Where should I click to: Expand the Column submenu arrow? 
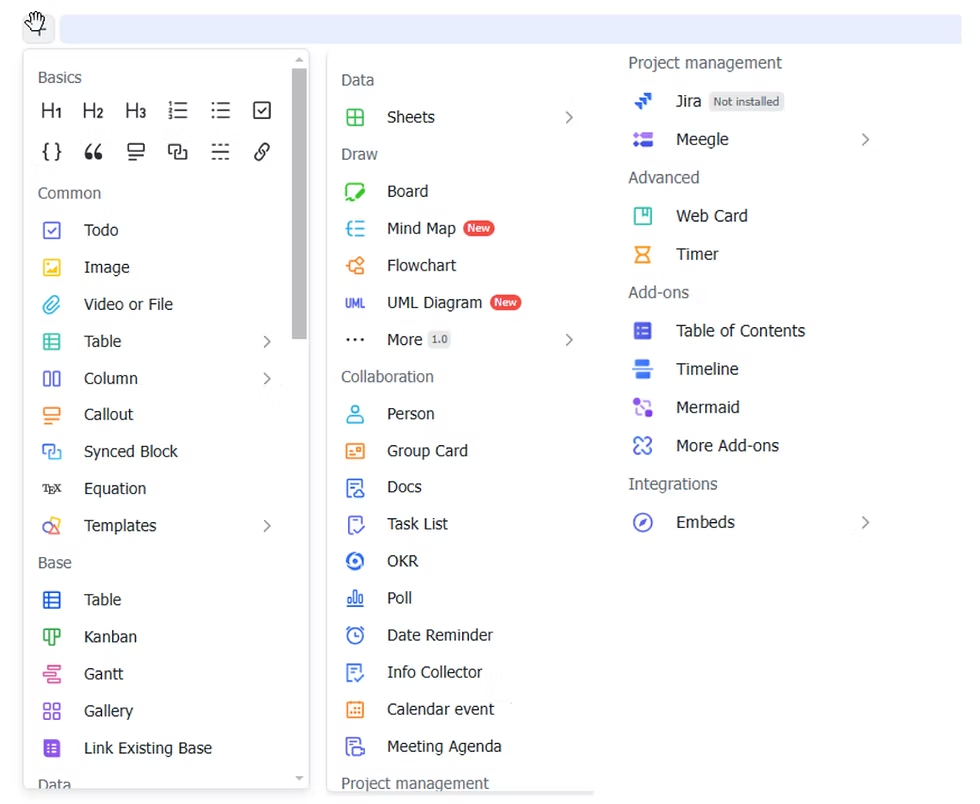pyautogui.click(x=267, y=378)
